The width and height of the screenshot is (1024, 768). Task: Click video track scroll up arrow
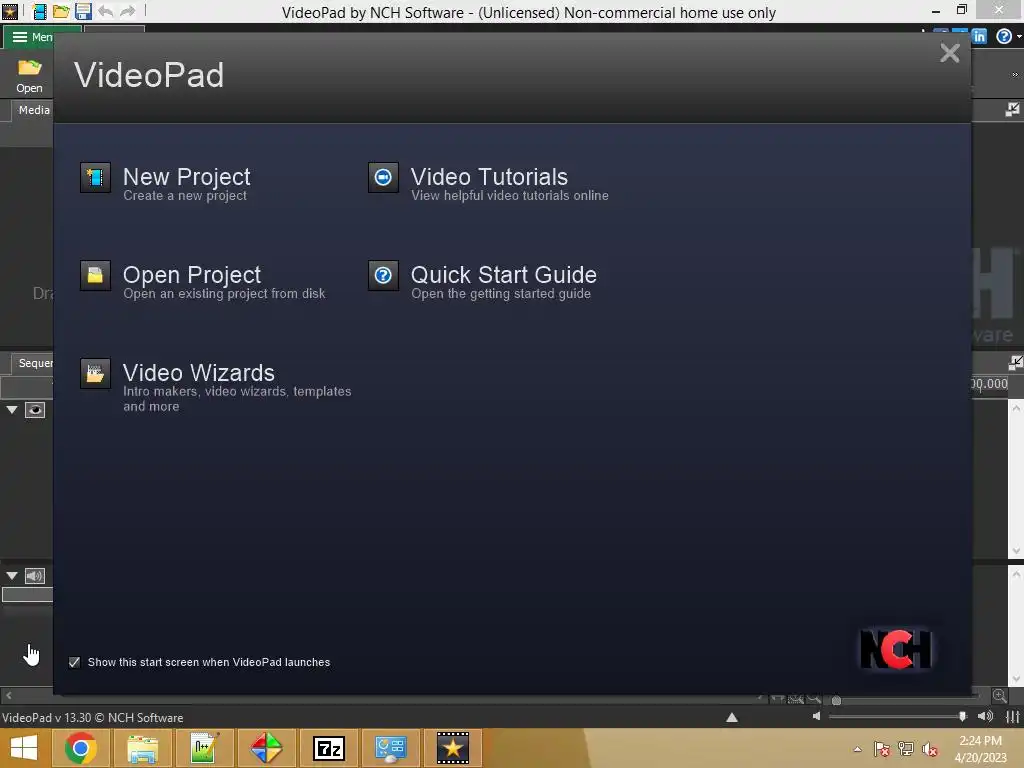(1016, 408)
